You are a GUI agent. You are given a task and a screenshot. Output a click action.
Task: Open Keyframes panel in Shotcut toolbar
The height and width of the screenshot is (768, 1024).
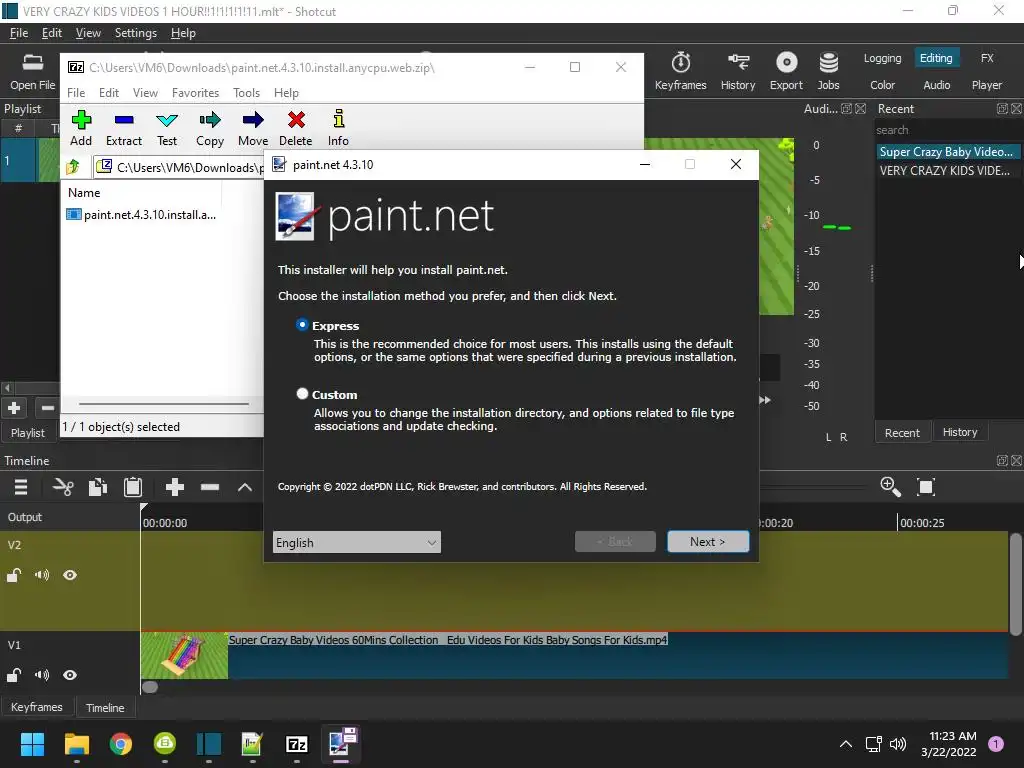(680, 71)
